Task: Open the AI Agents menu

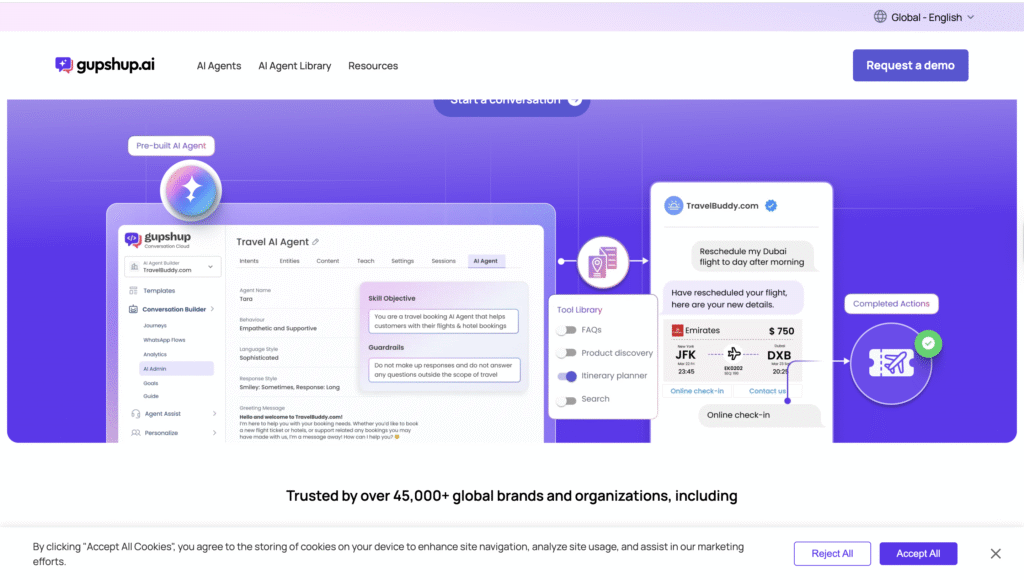Action: [219, 65]
